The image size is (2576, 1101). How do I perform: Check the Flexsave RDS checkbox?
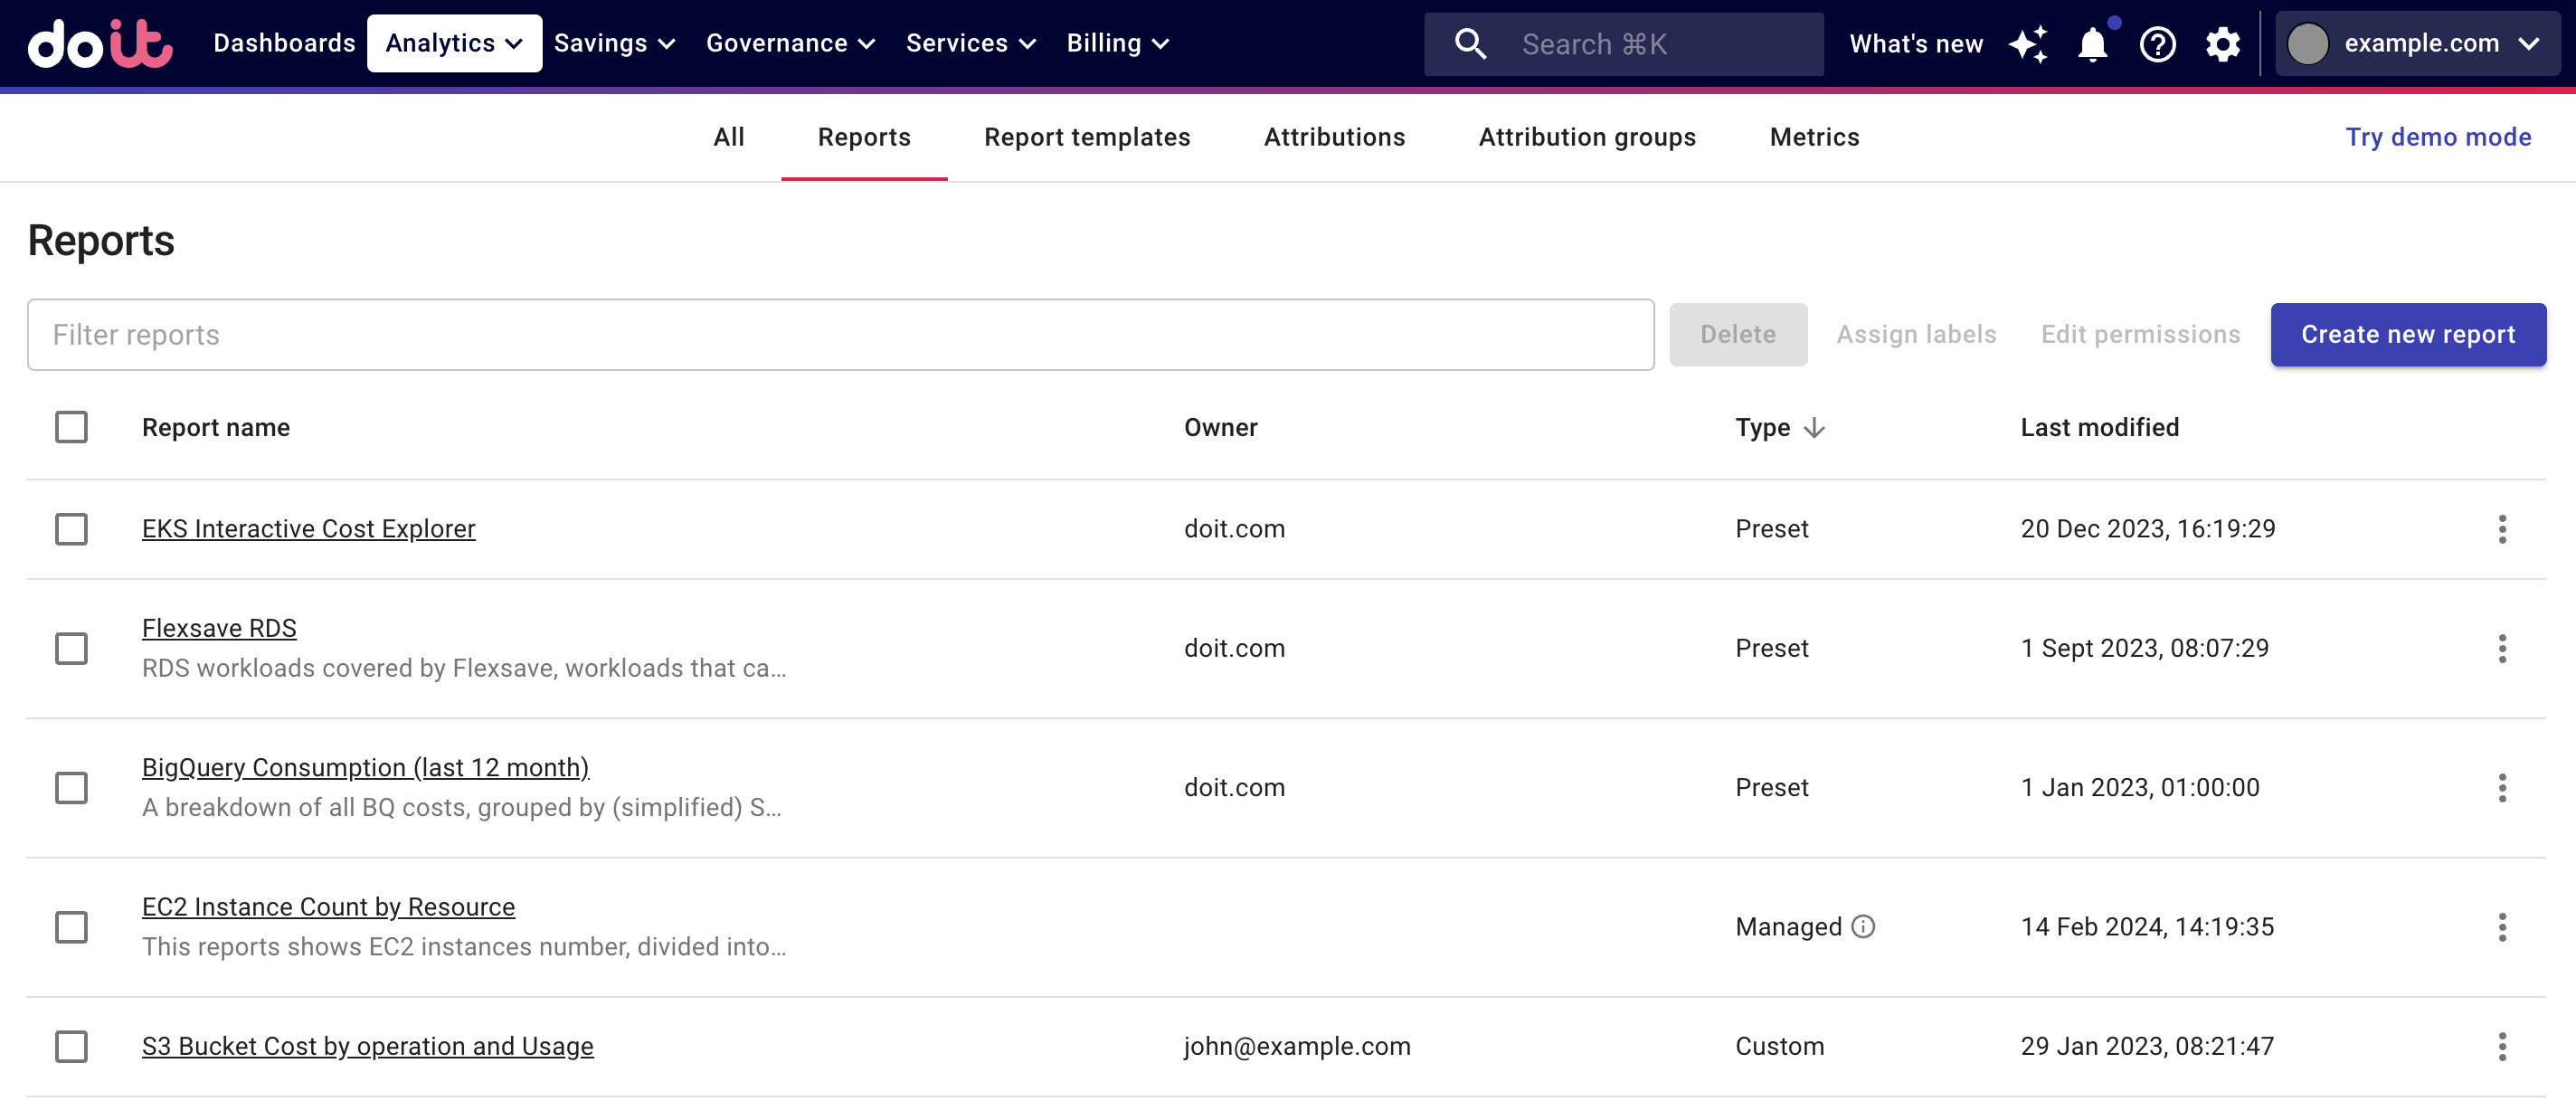[x=71, y=648]
